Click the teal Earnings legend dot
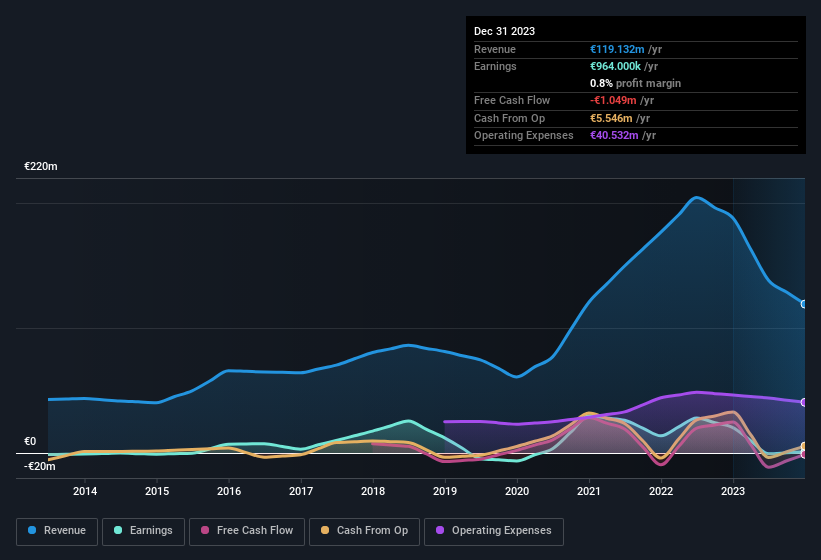 119,531
